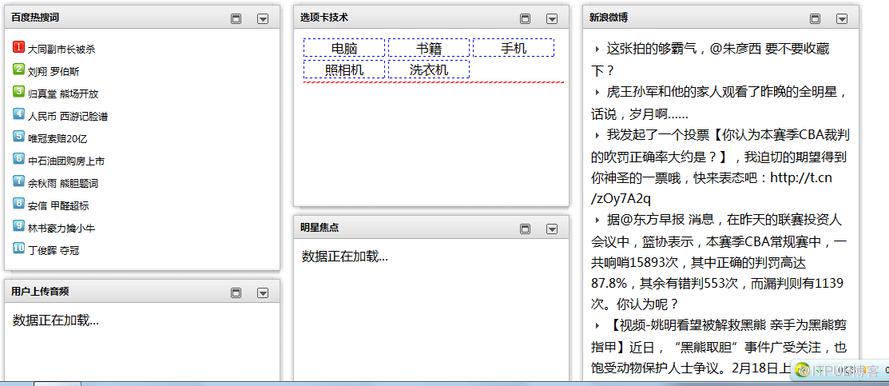
Task: Click the 用户上传音频 panel title
Action: pyautogui.click(x=40, y=291)
